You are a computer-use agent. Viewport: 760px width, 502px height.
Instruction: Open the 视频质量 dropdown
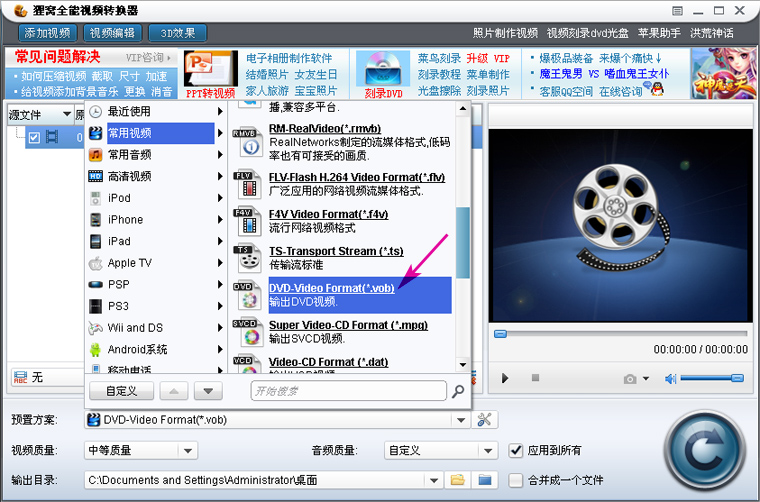point(188,451)
